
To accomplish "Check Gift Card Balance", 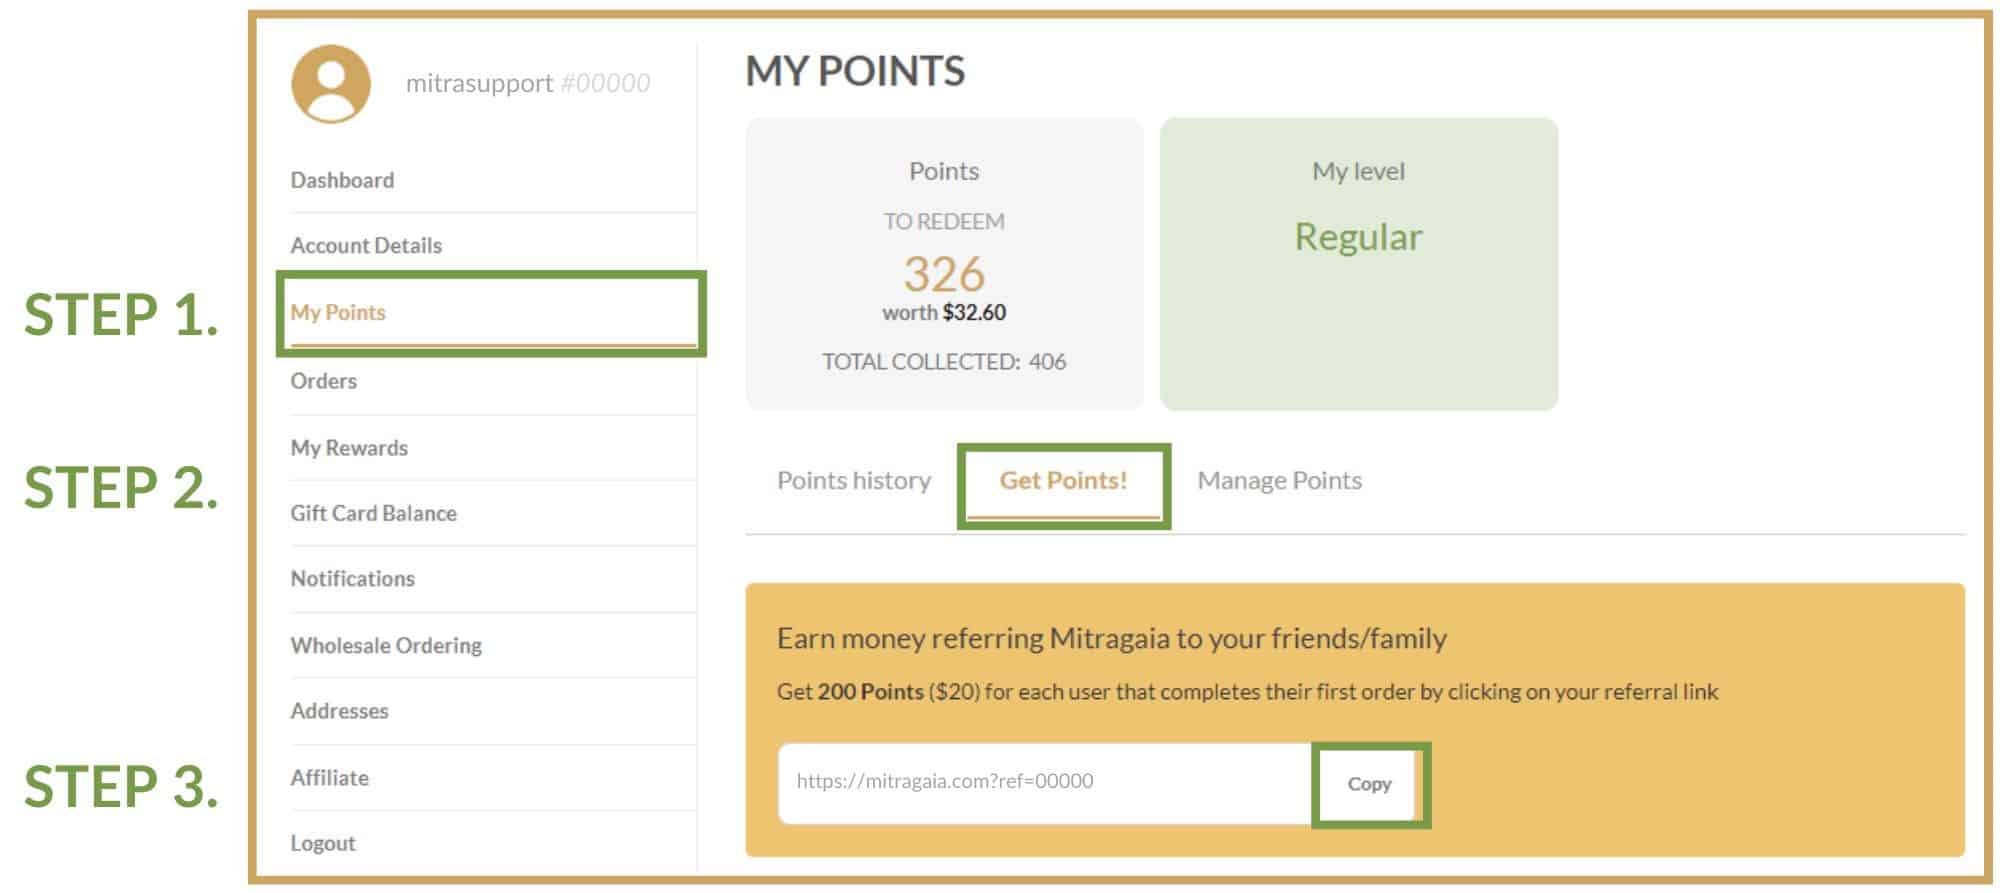I will [373, 513].
